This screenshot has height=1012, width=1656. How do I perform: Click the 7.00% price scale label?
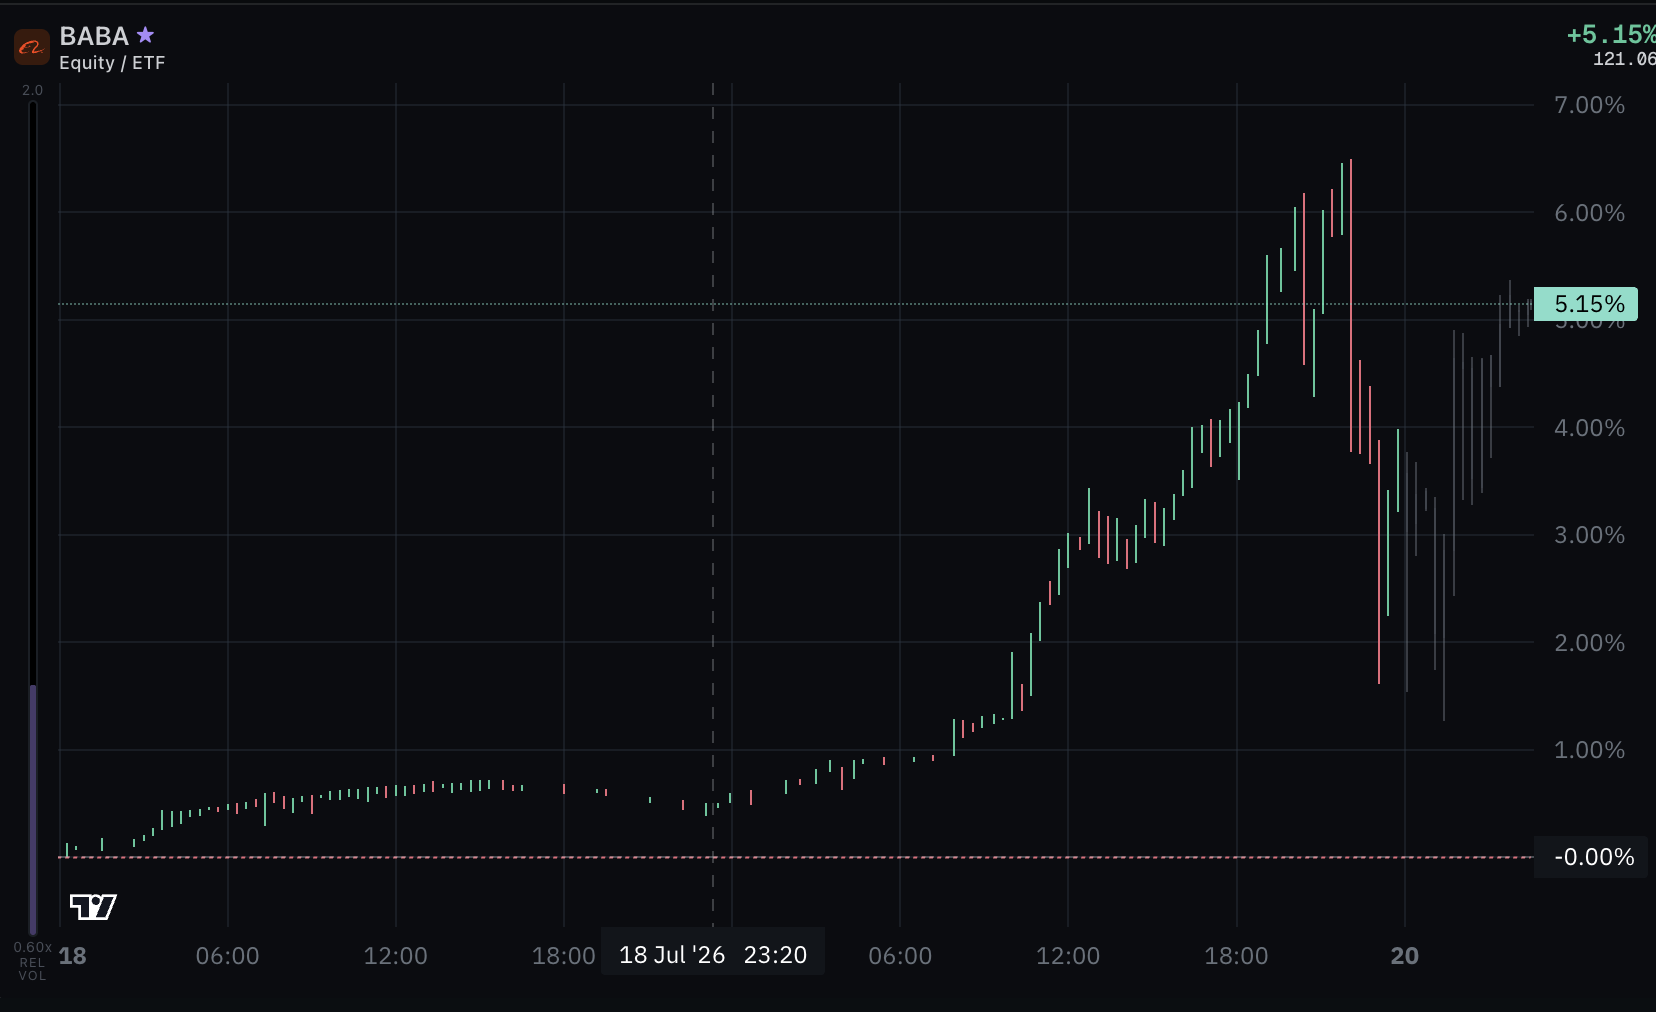tap(1589, 105)
